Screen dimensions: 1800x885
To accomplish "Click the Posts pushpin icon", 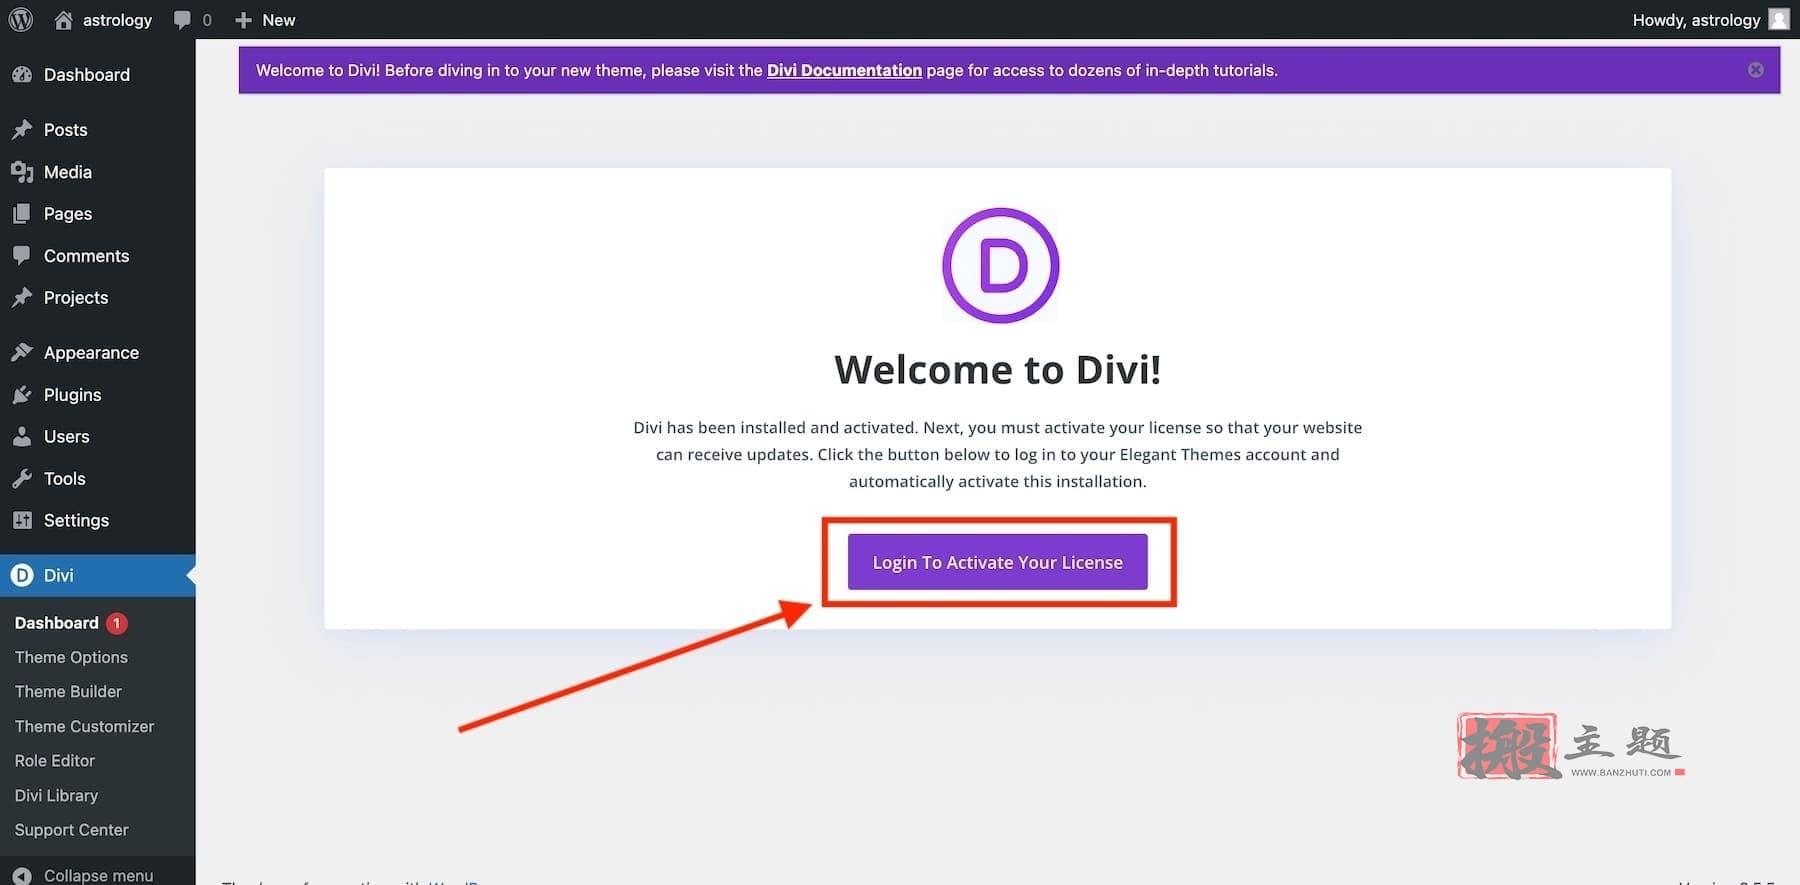I will [22, 129].
